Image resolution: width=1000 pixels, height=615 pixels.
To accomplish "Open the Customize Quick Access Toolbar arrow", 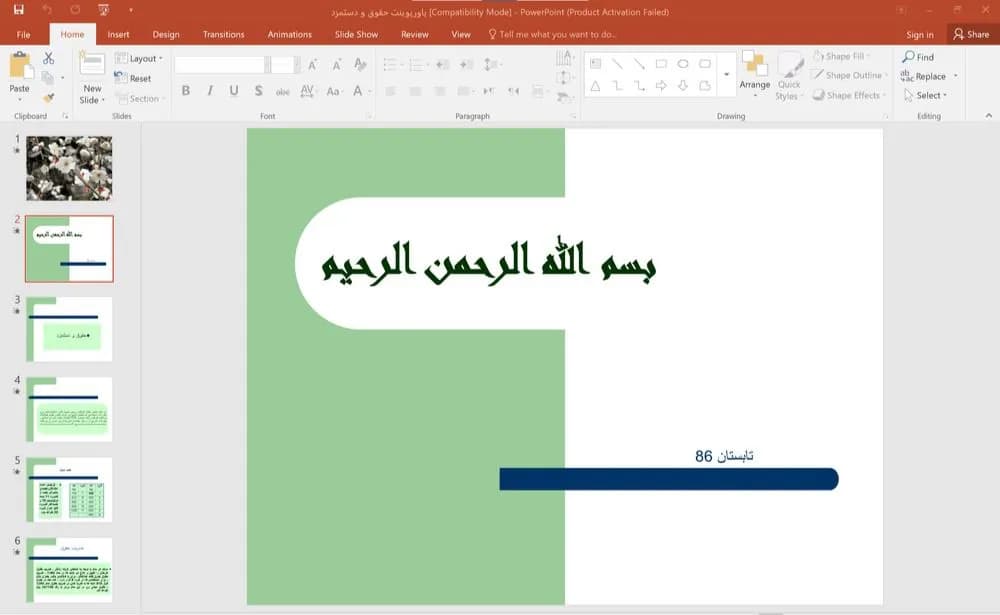I will click(131, 10).
